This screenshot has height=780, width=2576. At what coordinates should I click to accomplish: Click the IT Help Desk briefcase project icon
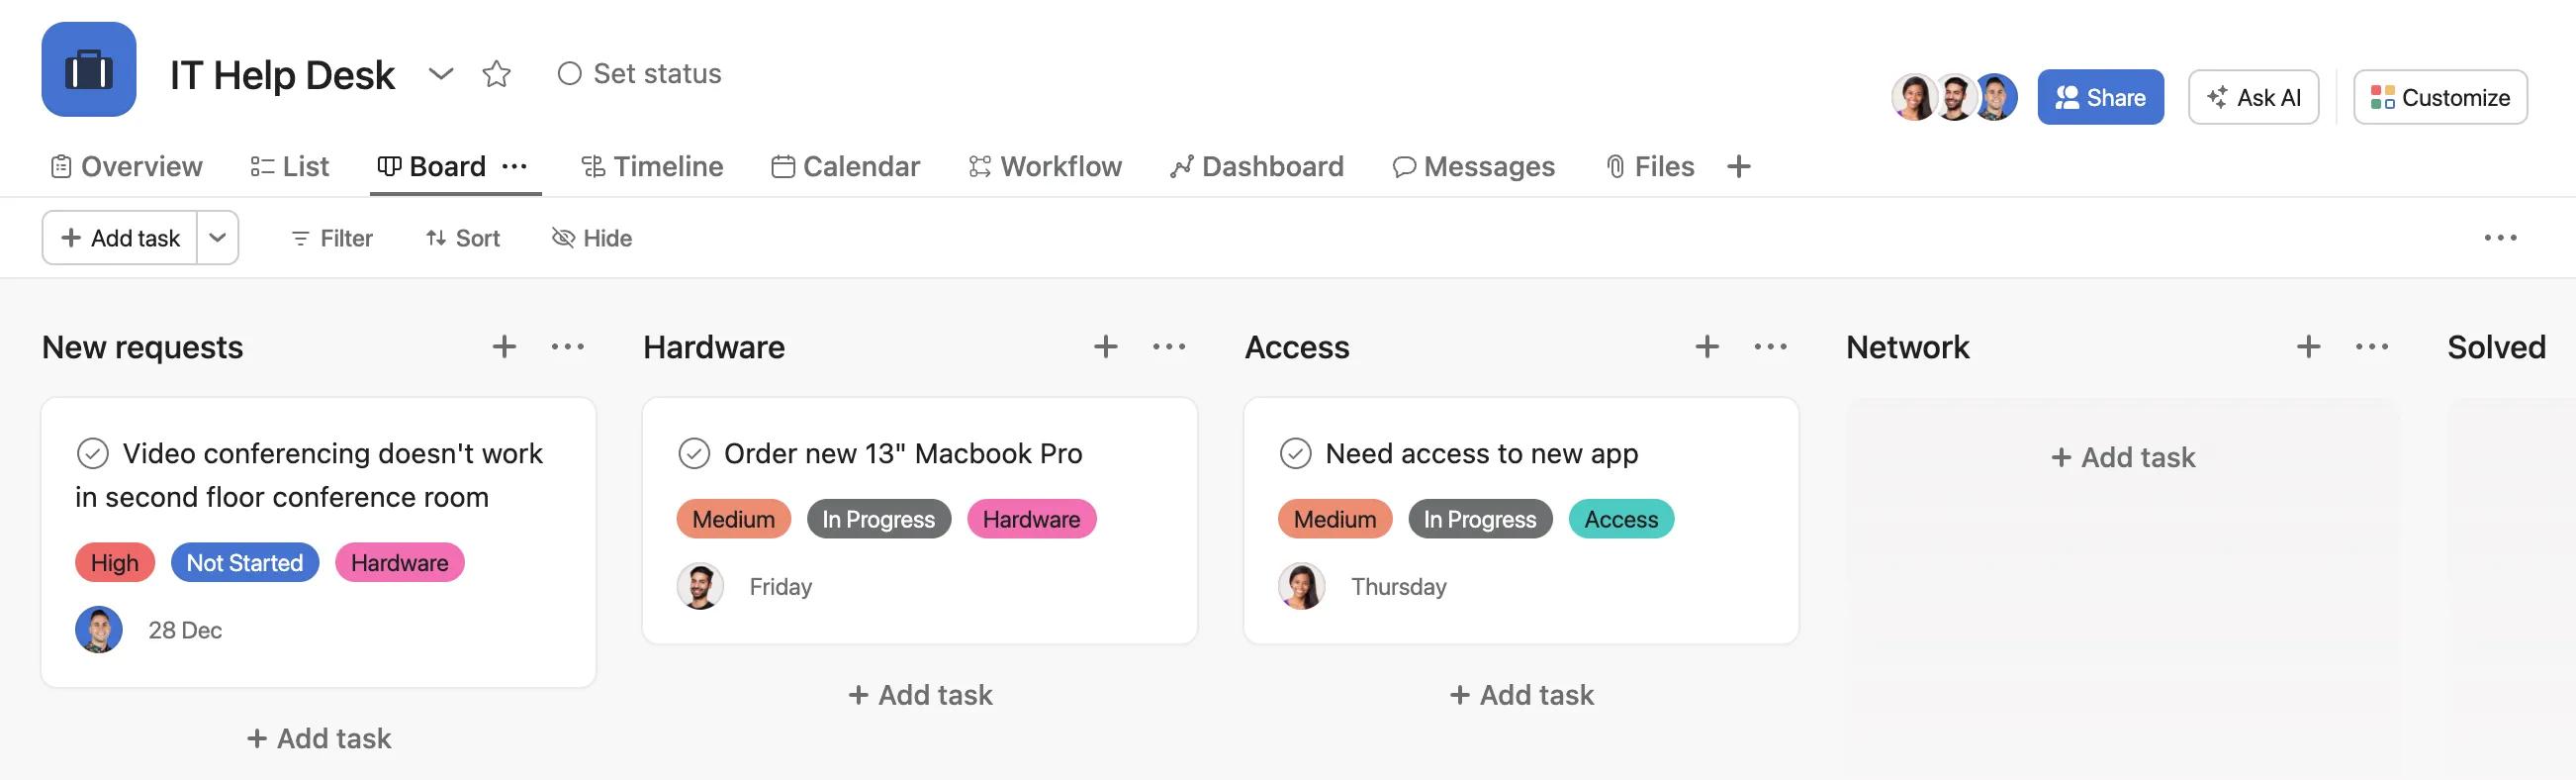89,70
